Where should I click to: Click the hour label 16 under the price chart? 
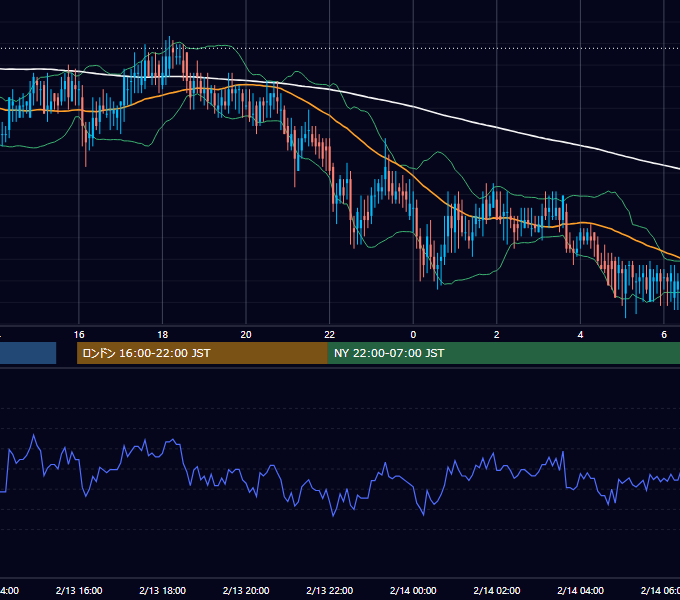79,335
